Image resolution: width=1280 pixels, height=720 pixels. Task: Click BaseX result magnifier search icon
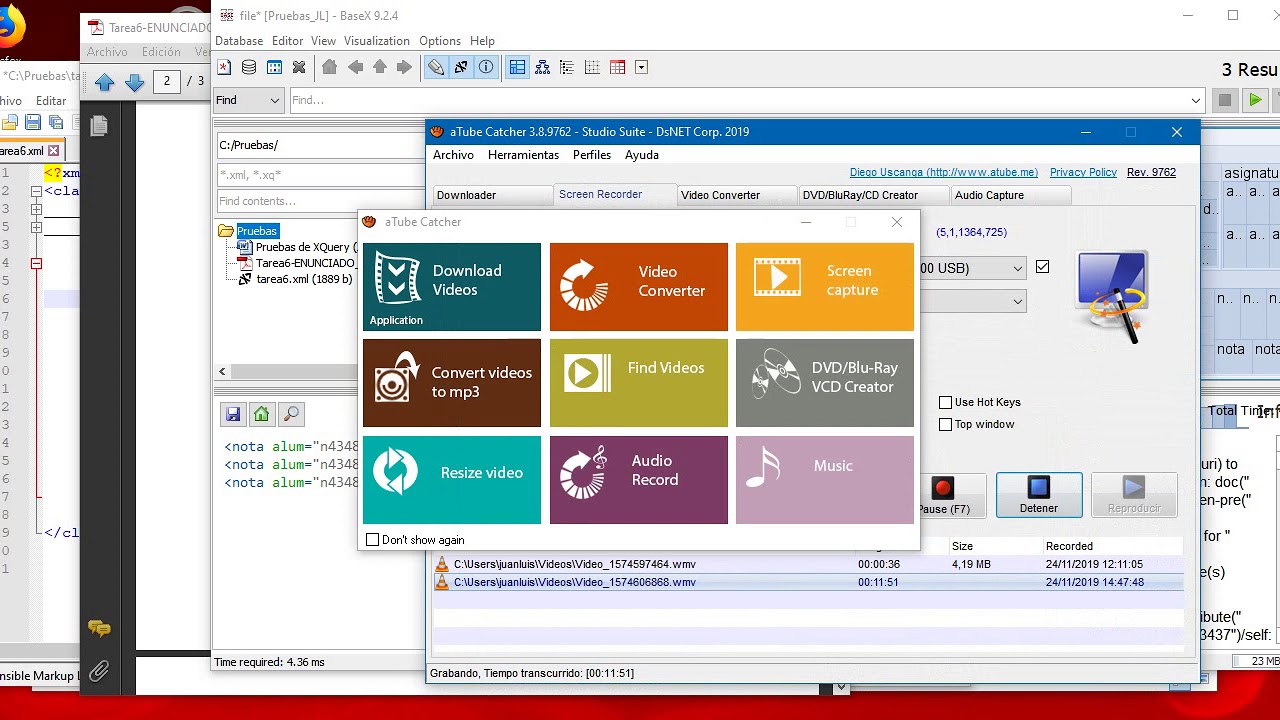coord(291,414)
